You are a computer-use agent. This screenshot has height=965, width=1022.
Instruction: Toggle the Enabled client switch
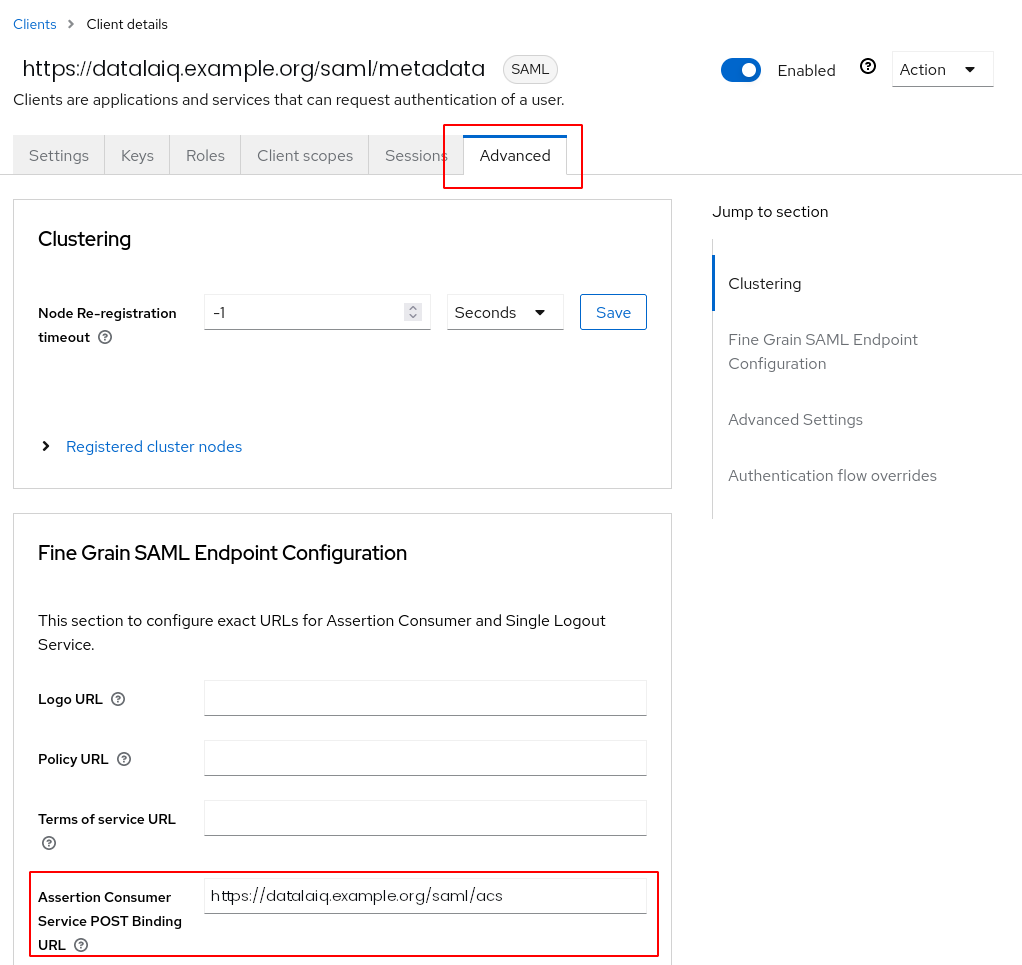tap(740, 70)
